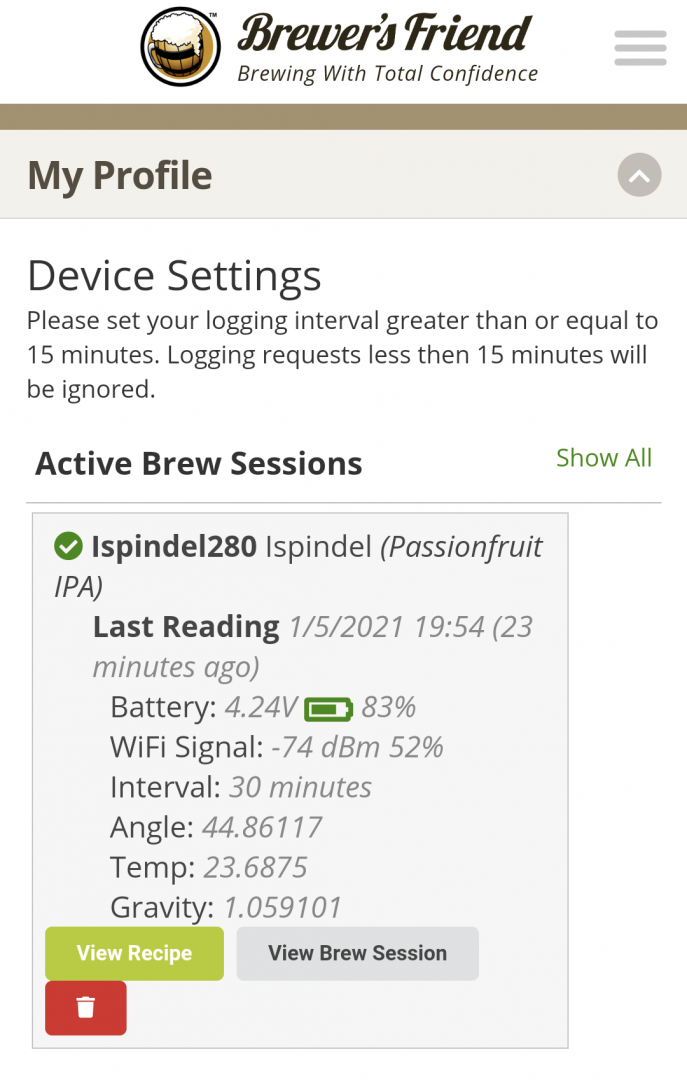Click the green battery level icon
This screenshot has height=1080, width=687.
click(x=329, y=709)
